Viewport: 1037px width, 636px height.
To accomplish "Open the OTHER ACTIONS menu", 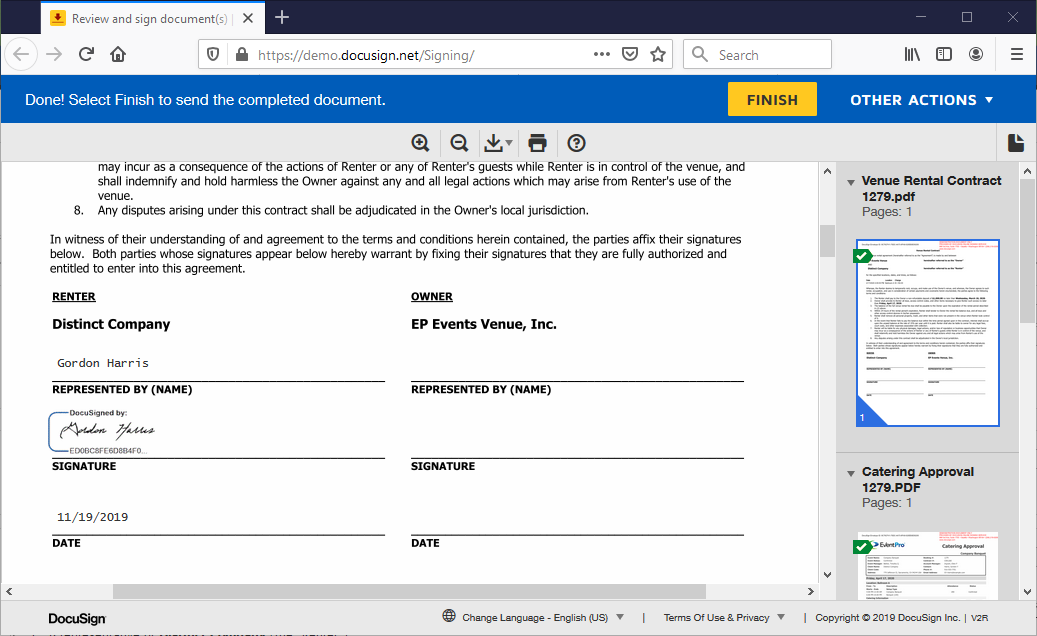I will (x=921, y=100).
